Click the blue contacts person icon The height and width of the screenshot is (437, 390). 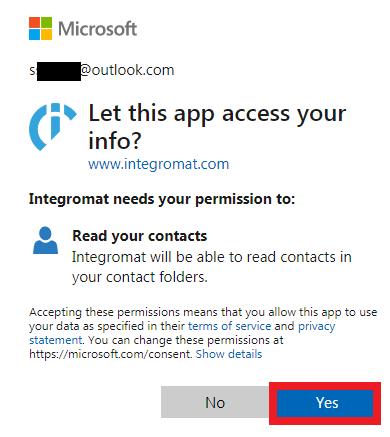45,240
